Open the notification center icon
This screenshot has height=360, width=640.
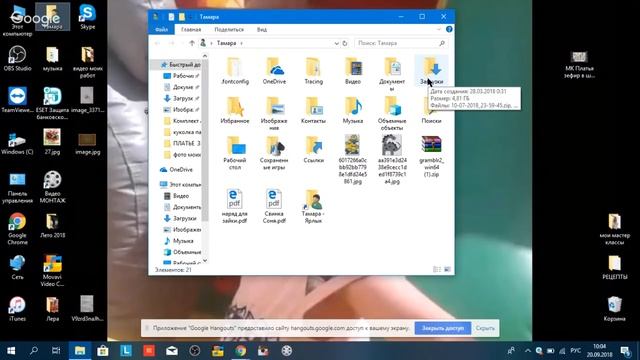coord(625,351)
